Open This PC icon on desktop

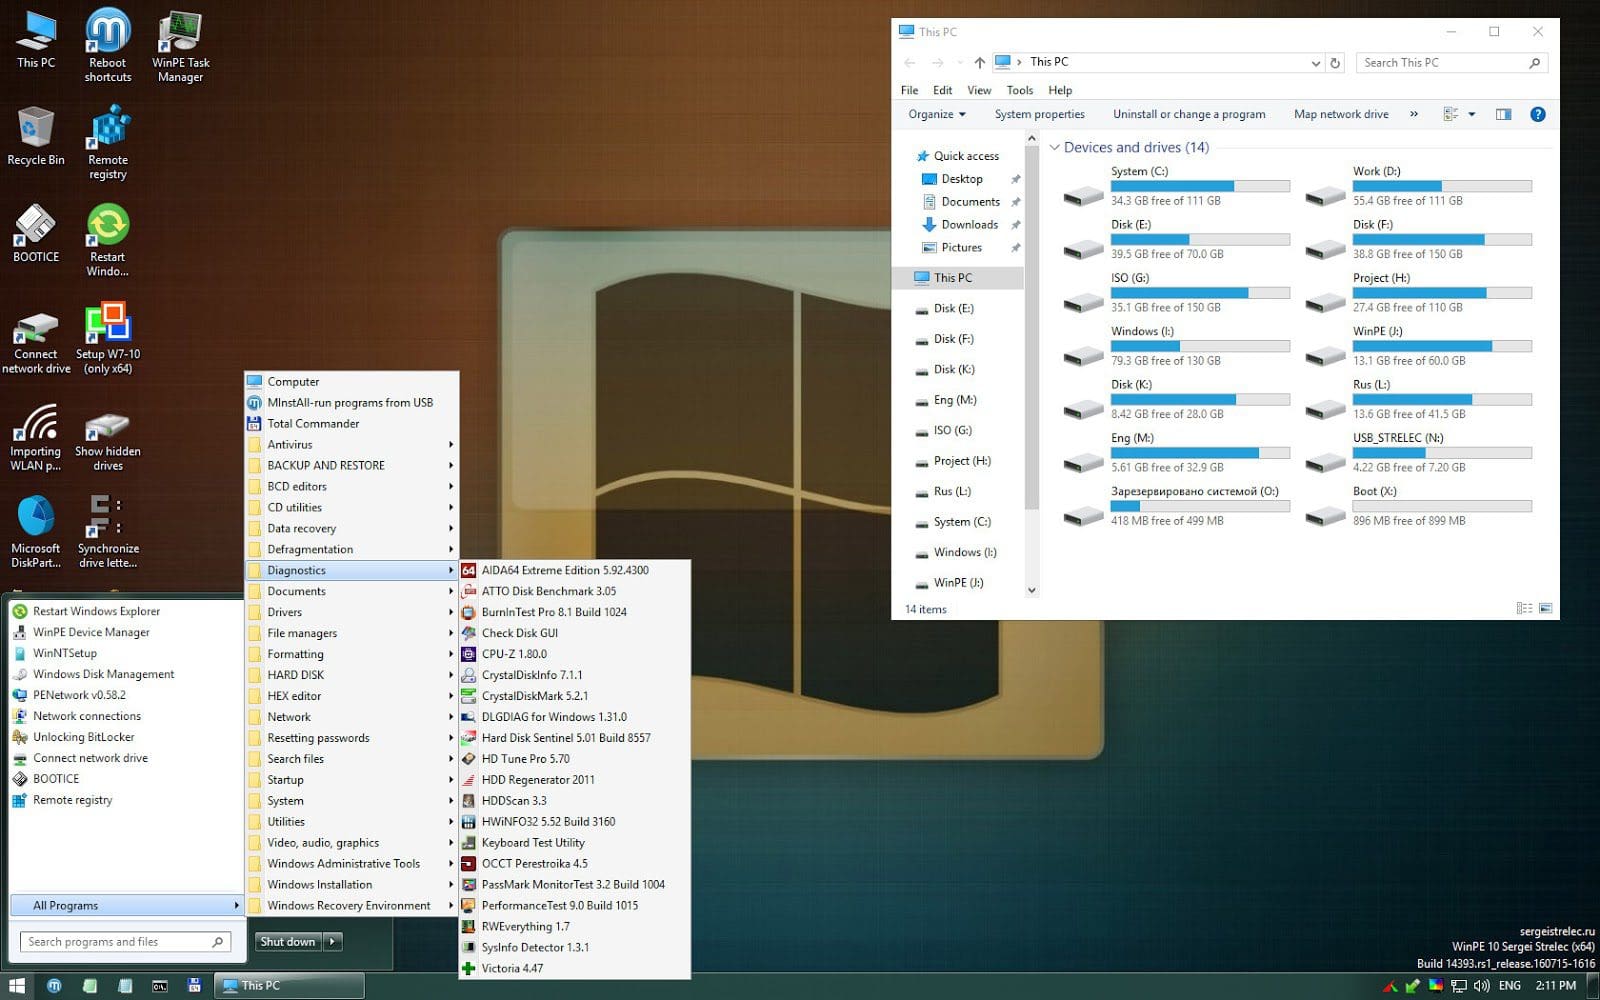36,38
